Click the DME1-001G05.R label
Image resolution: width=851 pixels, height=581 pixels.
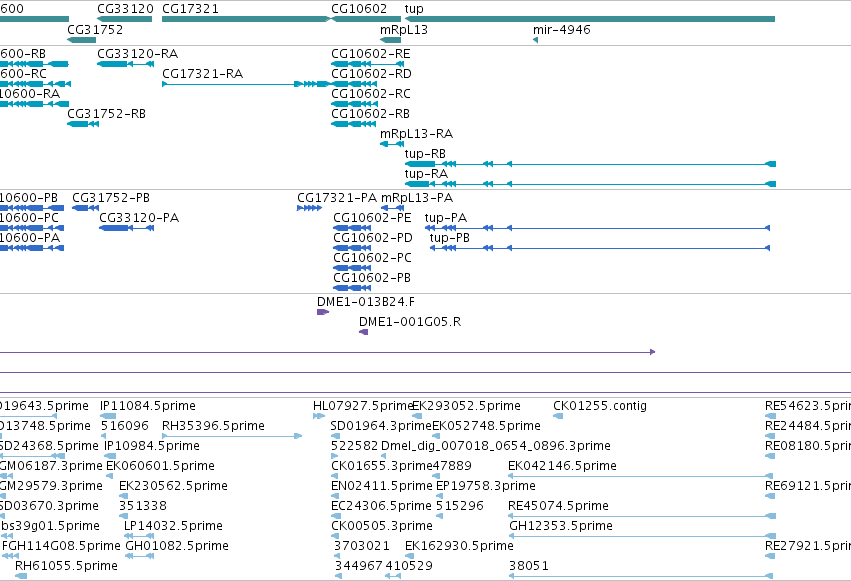tap(410, 322)
